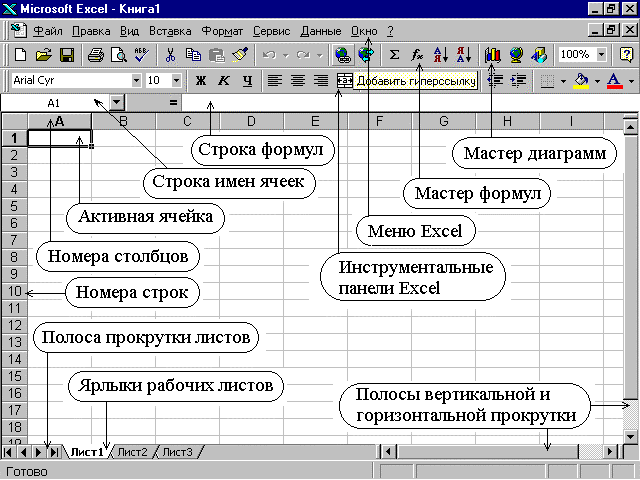Expand the Arial Cyr font dropdown

(136, 80)
